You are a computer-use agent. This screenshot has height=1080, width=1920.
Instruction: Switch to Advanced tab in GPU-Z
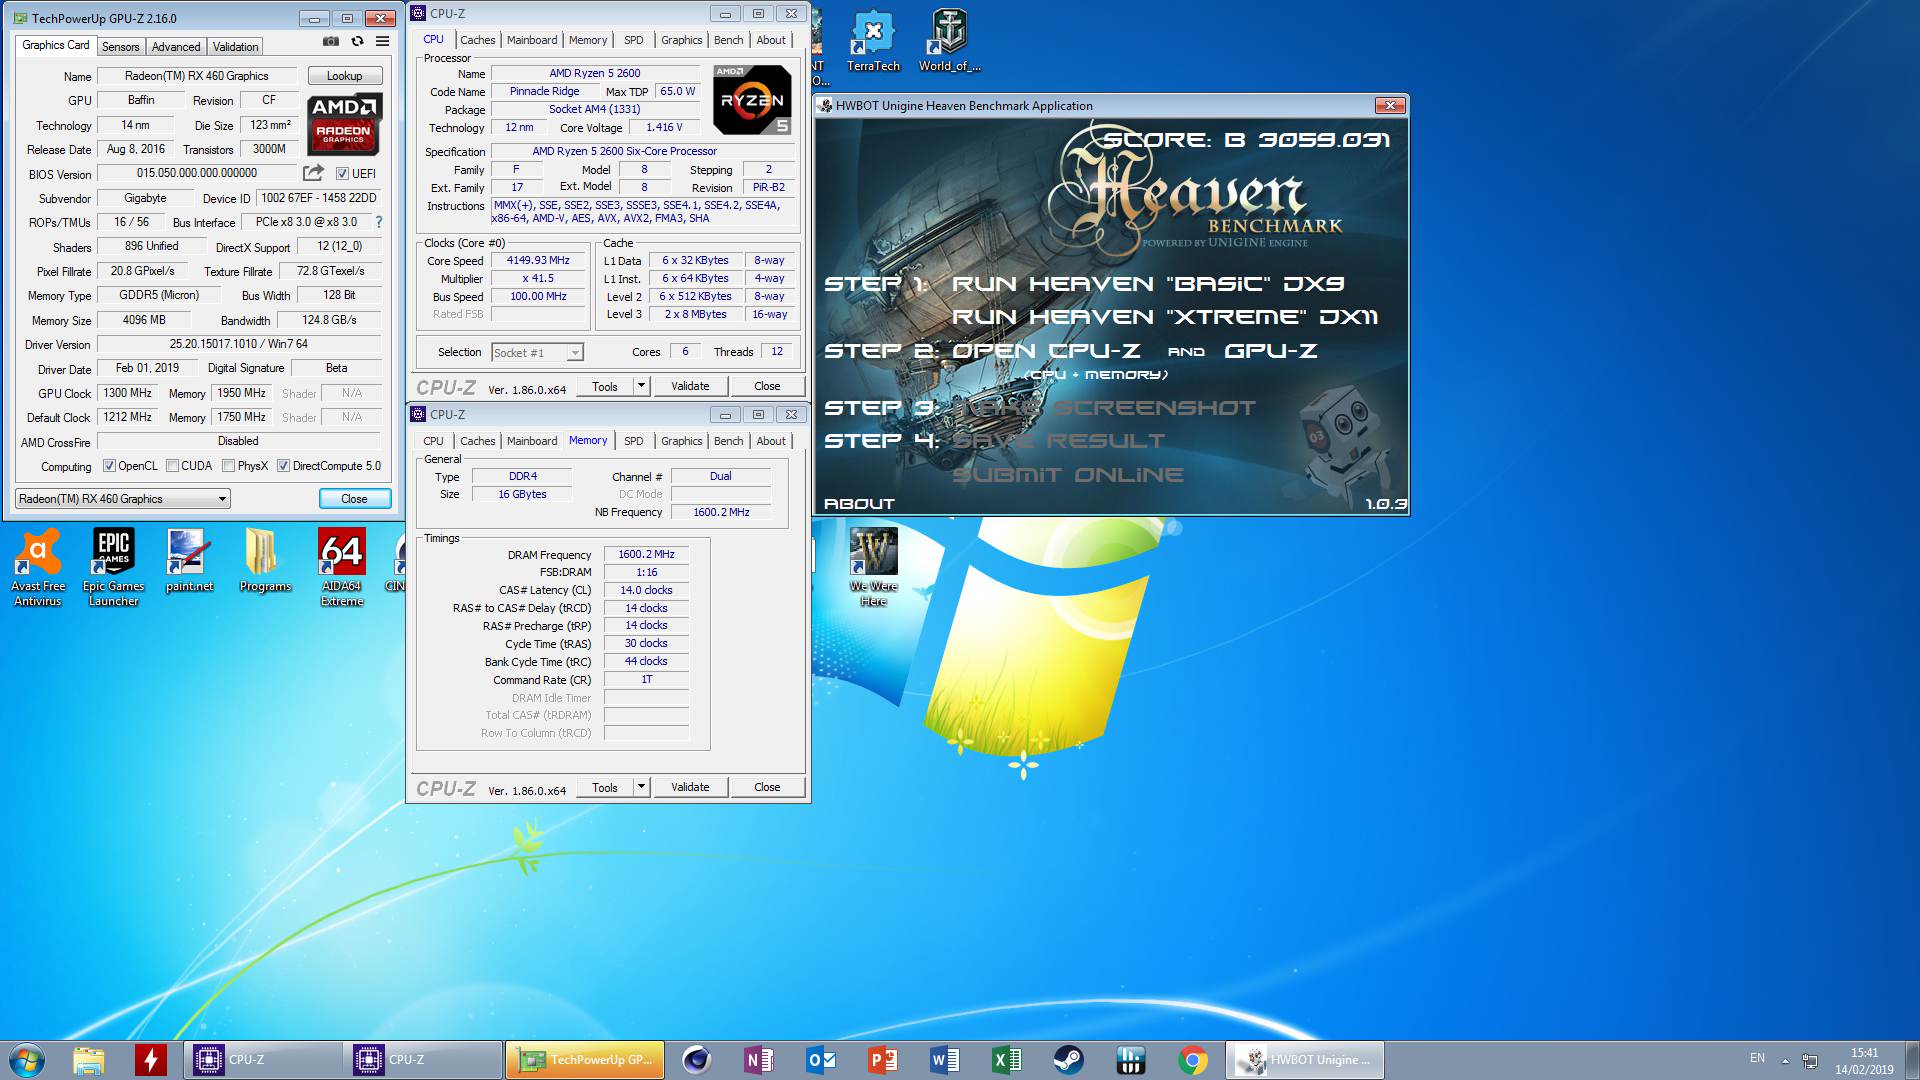(176, 47)
